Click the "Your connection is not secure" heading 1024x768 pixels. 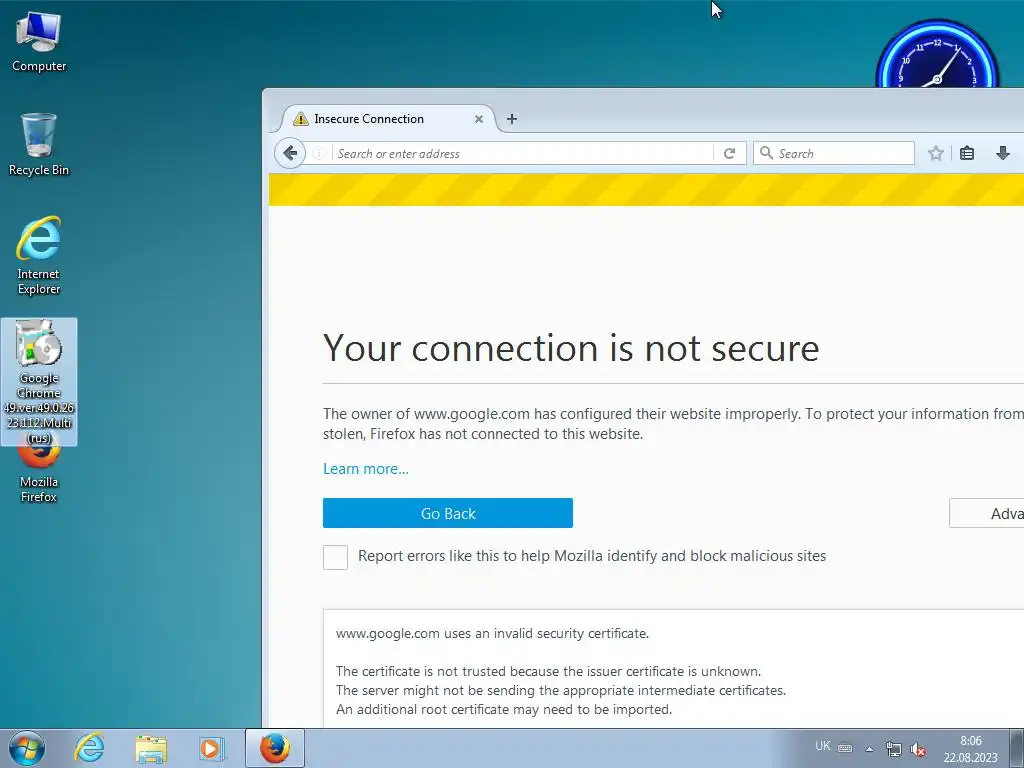[x=571, y=348]
